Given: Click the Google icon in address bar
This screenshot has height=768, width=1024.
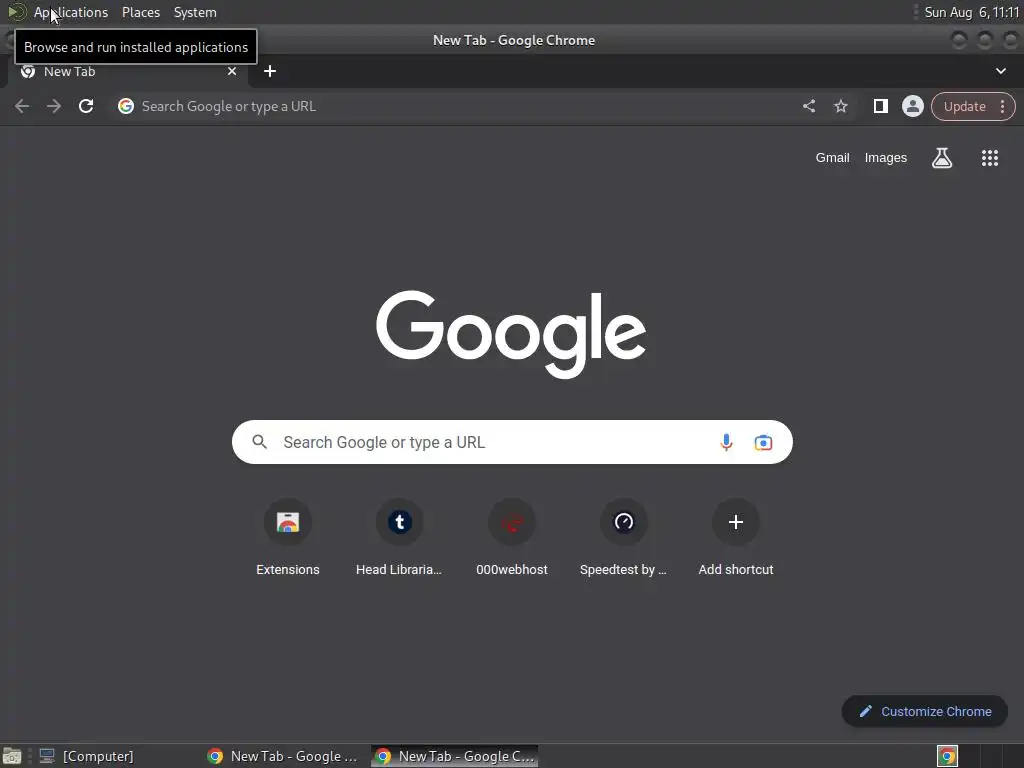Looking at the screenshot, I should (126, 106).
